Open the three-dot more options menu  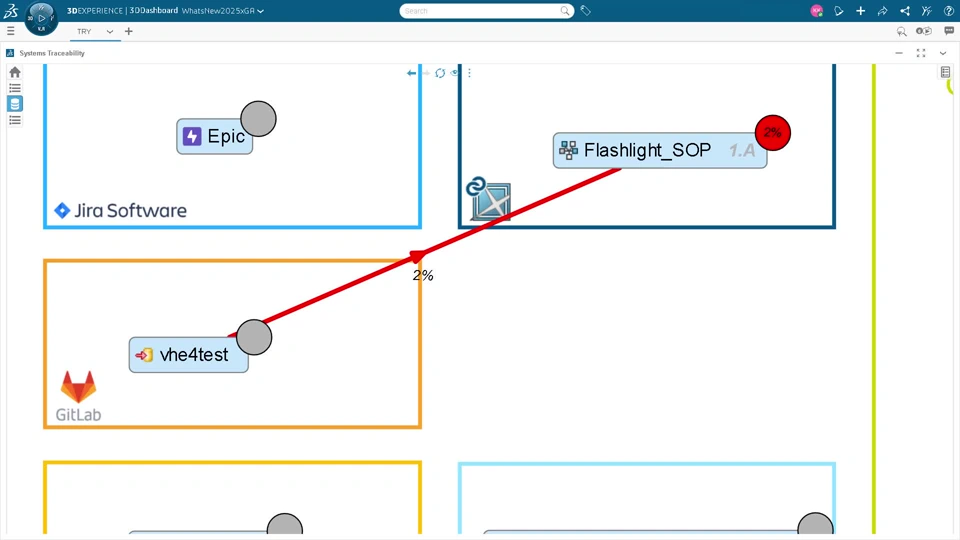pos(470,73)
